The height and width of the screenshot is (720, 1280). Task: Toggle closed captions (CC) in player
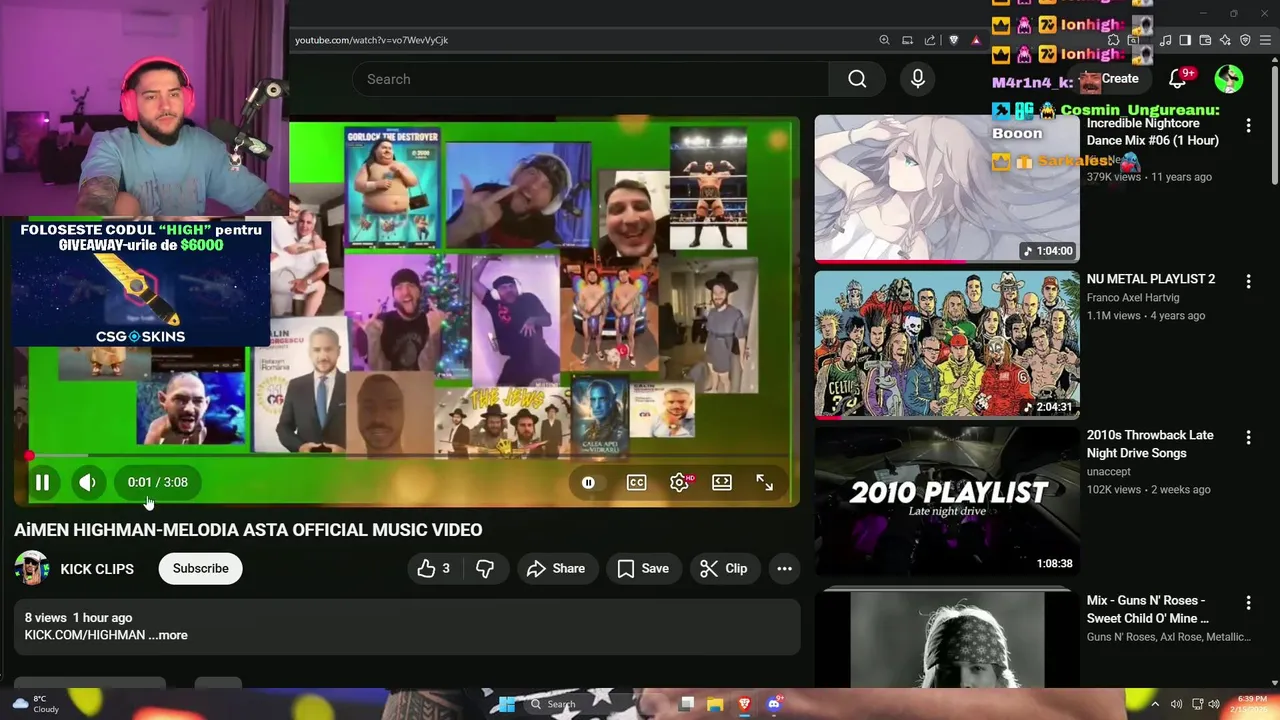[x=636, y=483]
